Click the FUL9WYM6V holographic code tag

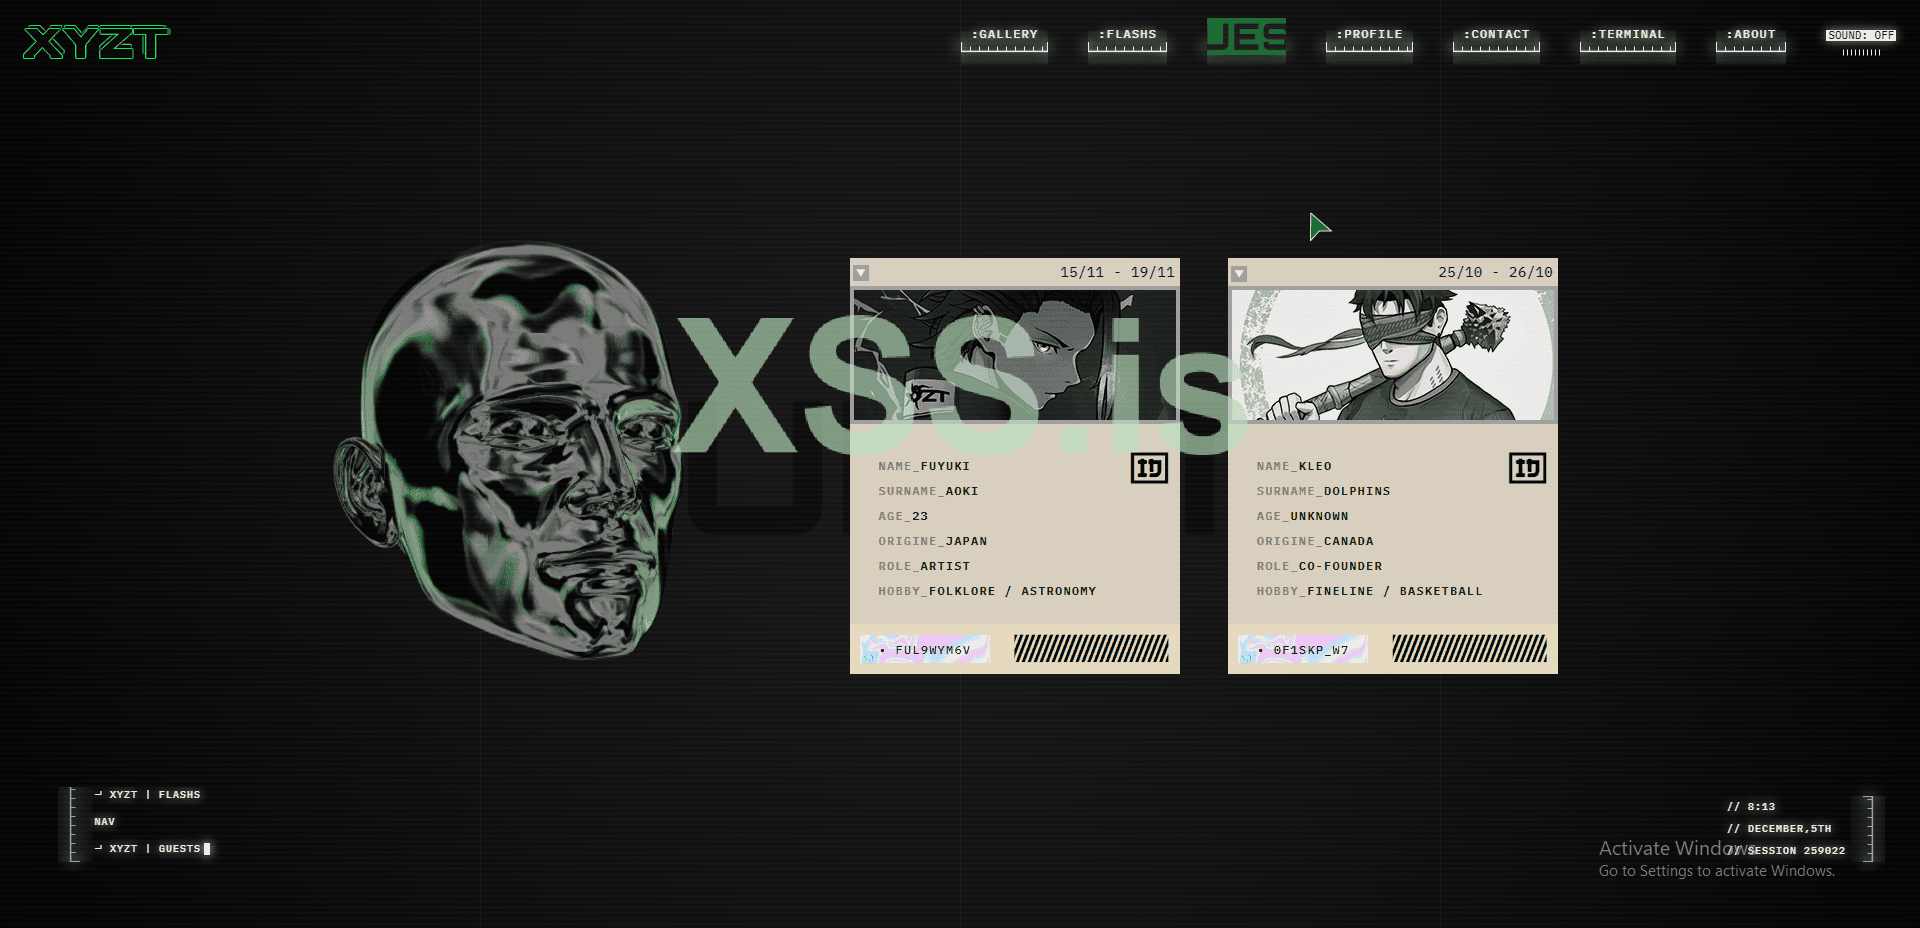(924, 650)
